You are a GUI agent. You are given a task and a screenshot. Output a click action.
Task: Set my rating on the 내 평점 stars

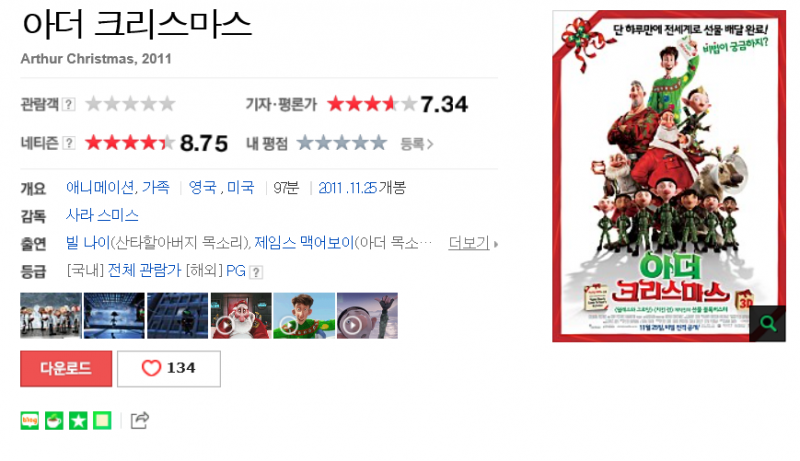click(x=341, y=143)
